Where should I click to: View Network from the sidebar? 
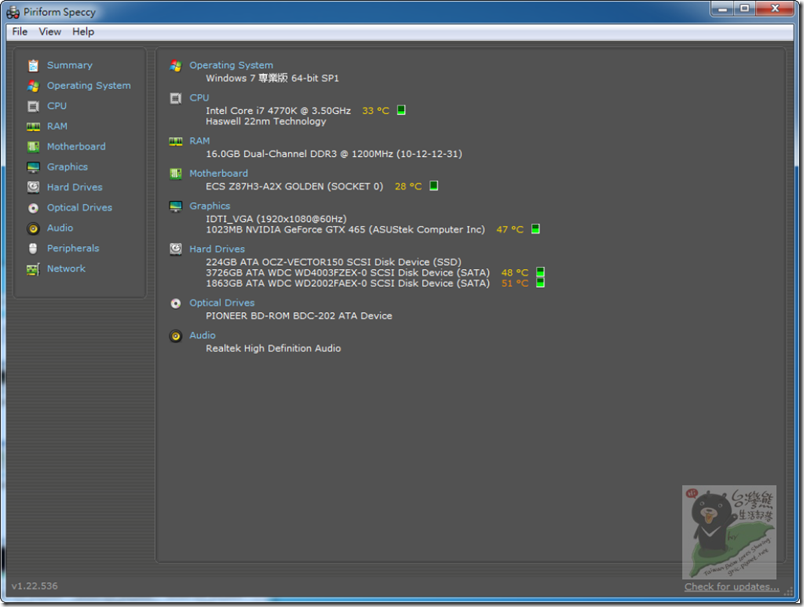(x=66, y=269)
